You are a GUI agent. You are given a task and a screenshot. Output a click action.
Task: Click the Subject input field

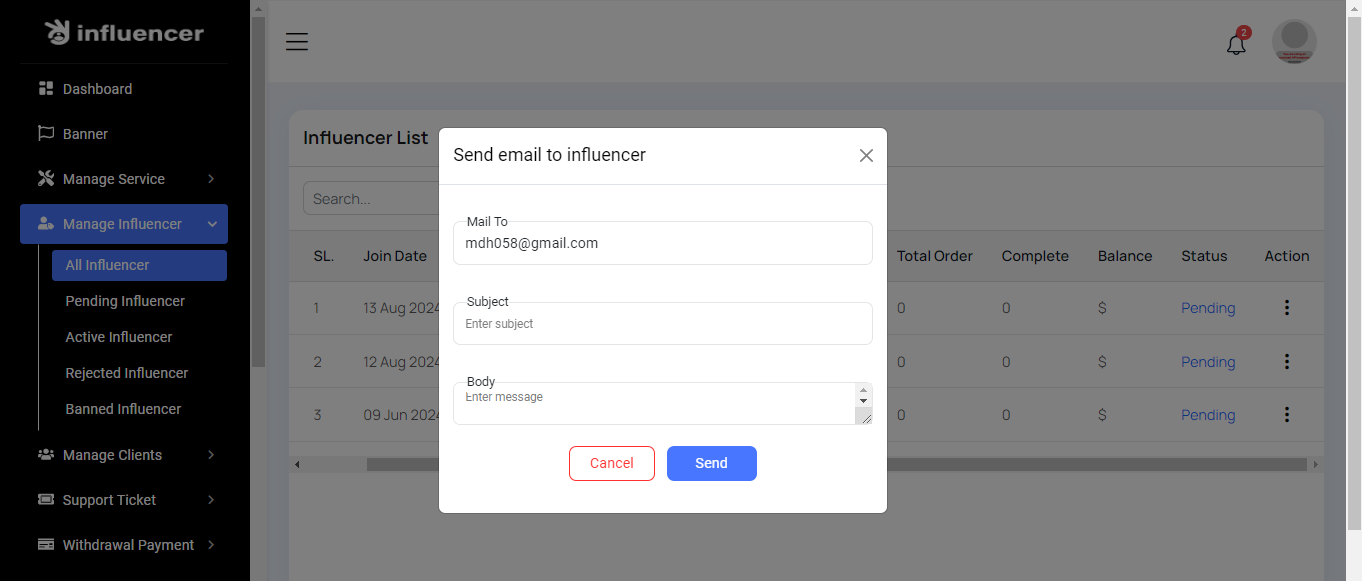click(662, 324)
